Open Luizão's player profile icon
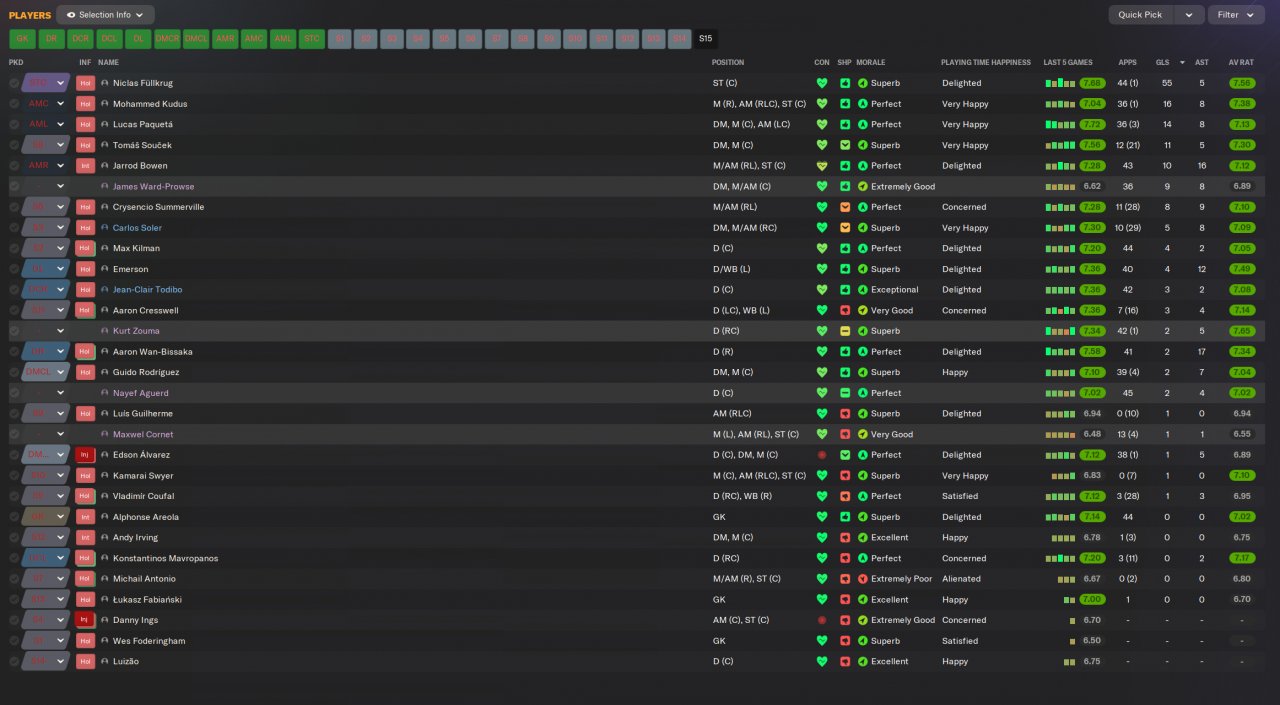The width and height of the screenshot is (1280, 705). pos(105,662)
